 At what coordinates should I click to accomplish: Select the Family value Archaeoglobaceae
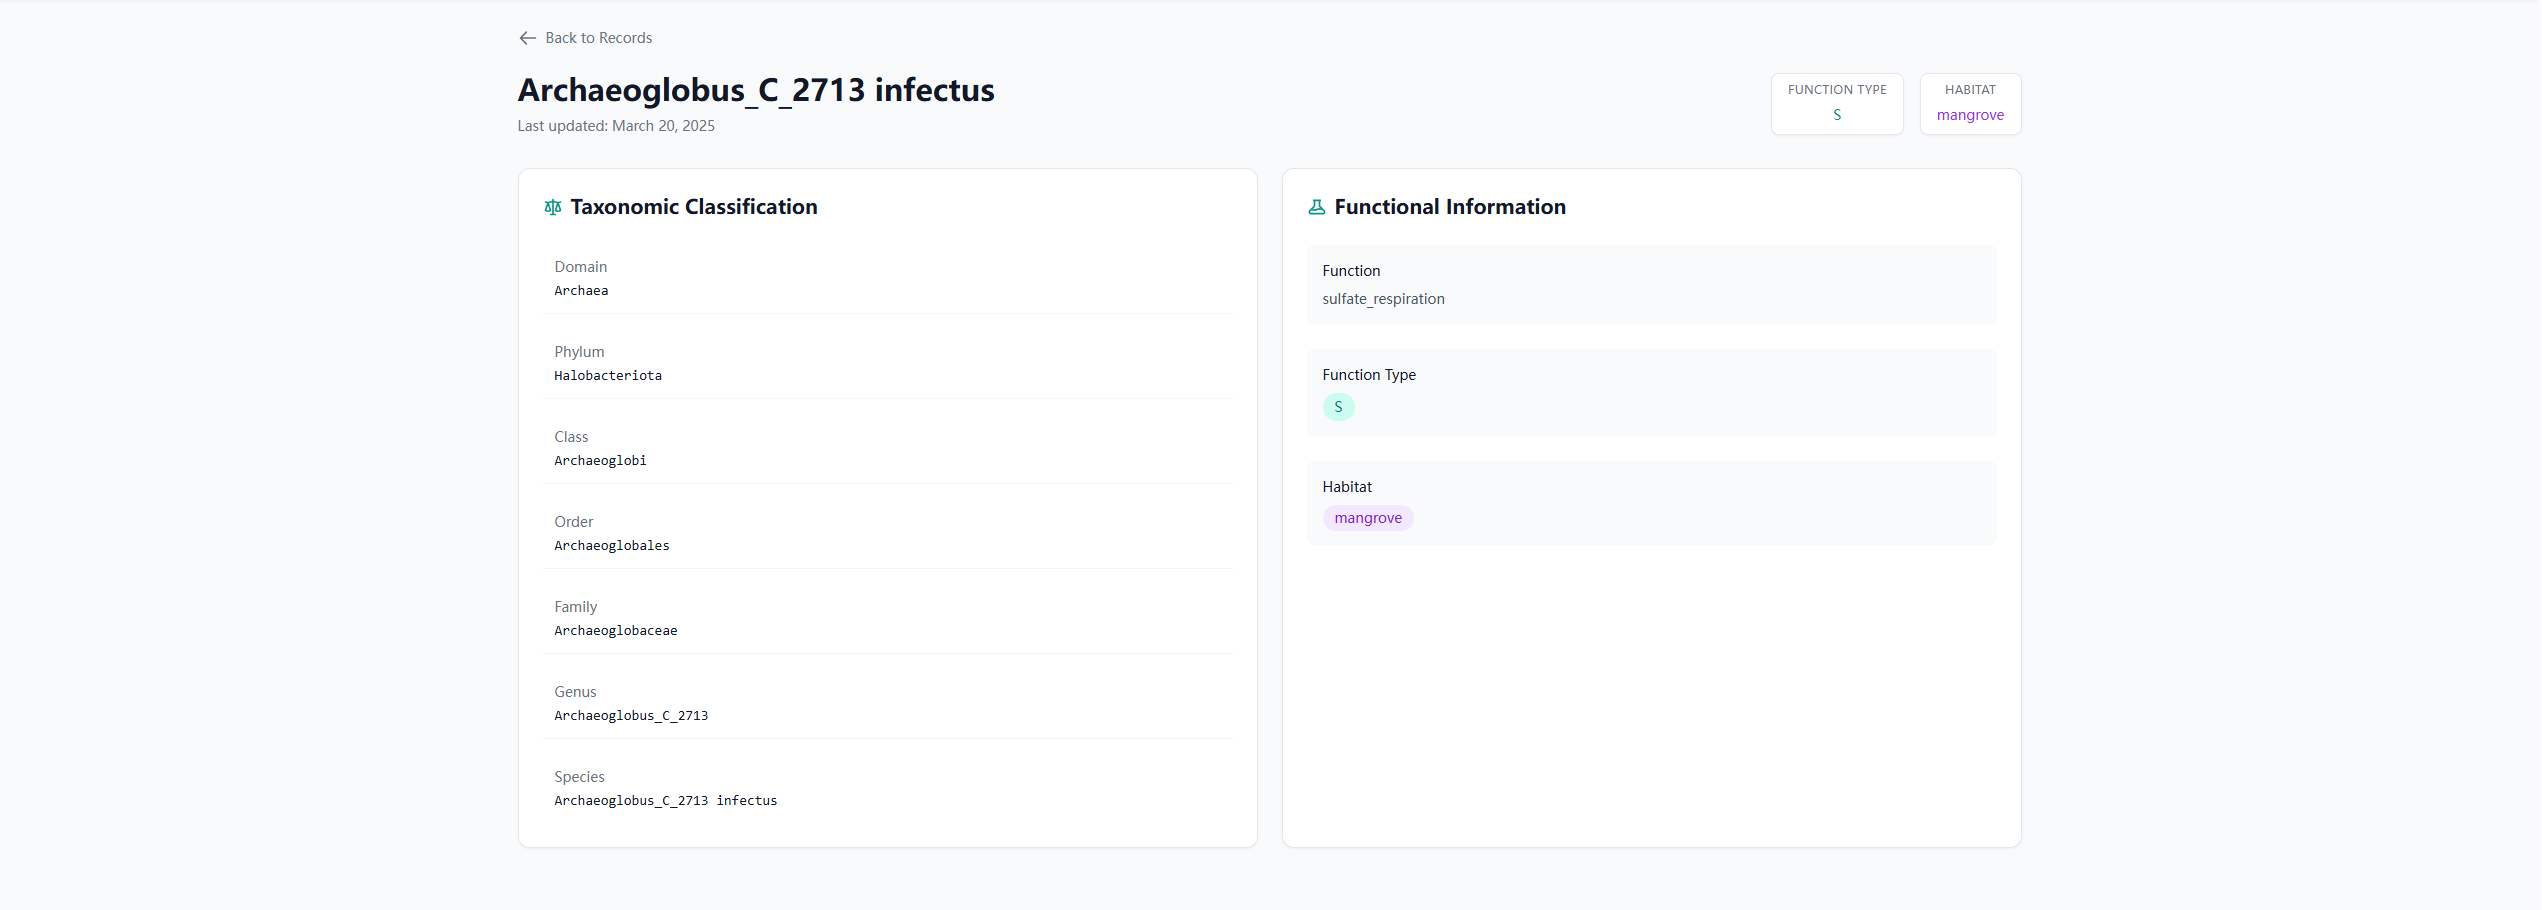point(616,631)
